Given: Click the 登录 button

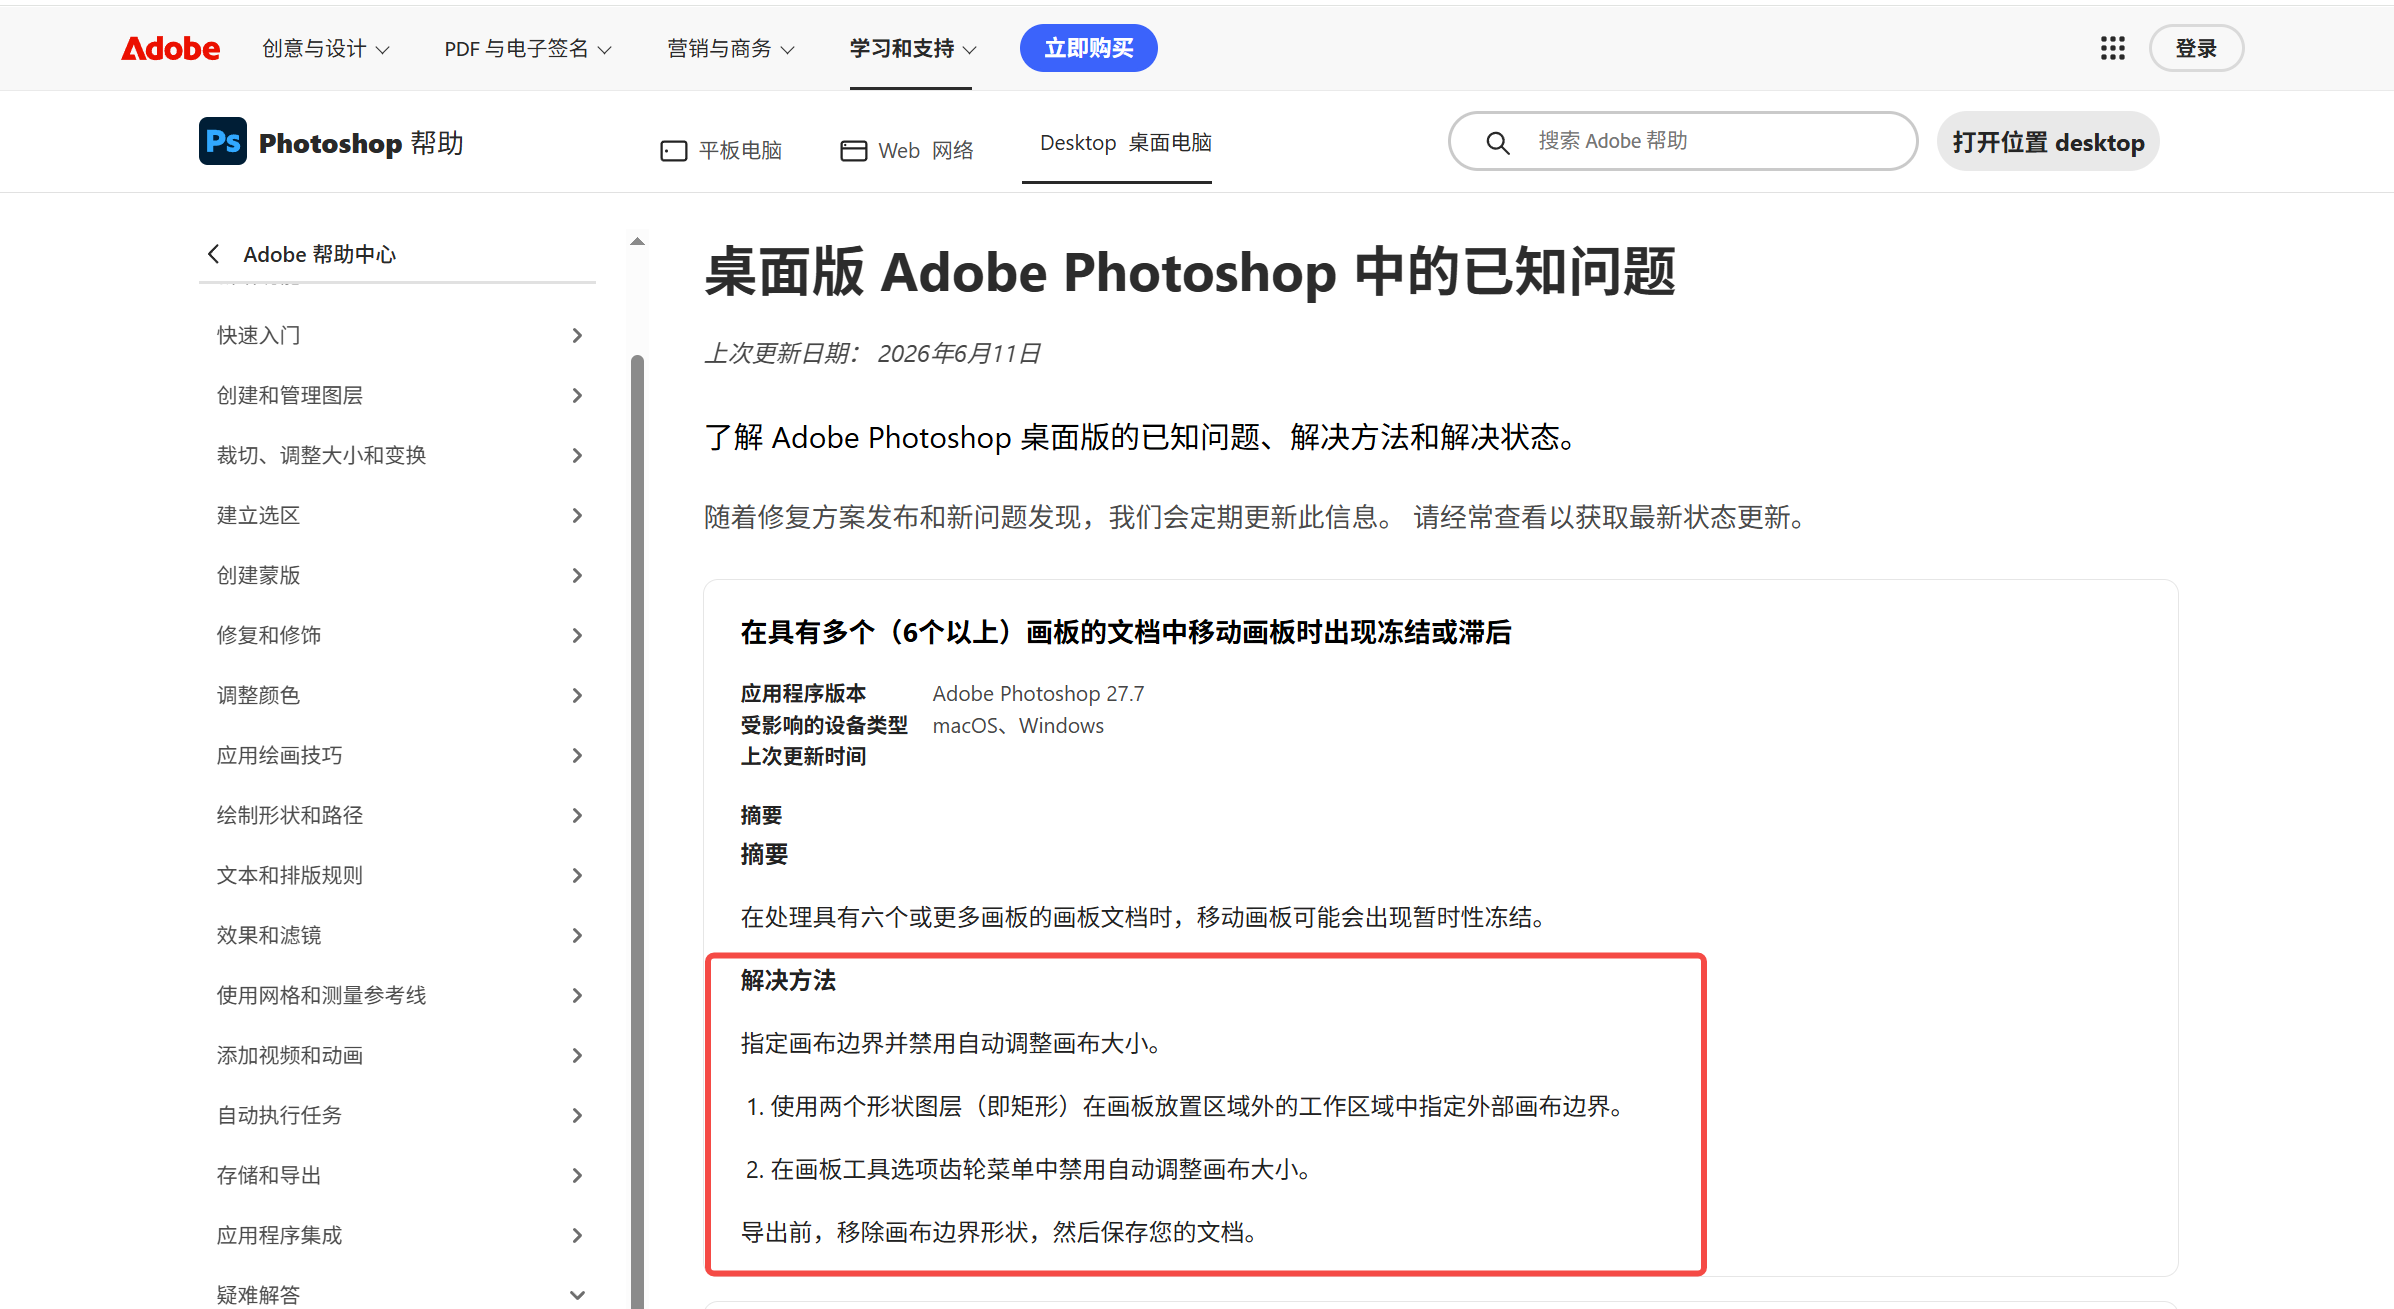Looking at the screenshot, I should pyautogui.click(x=2196, y=48).
